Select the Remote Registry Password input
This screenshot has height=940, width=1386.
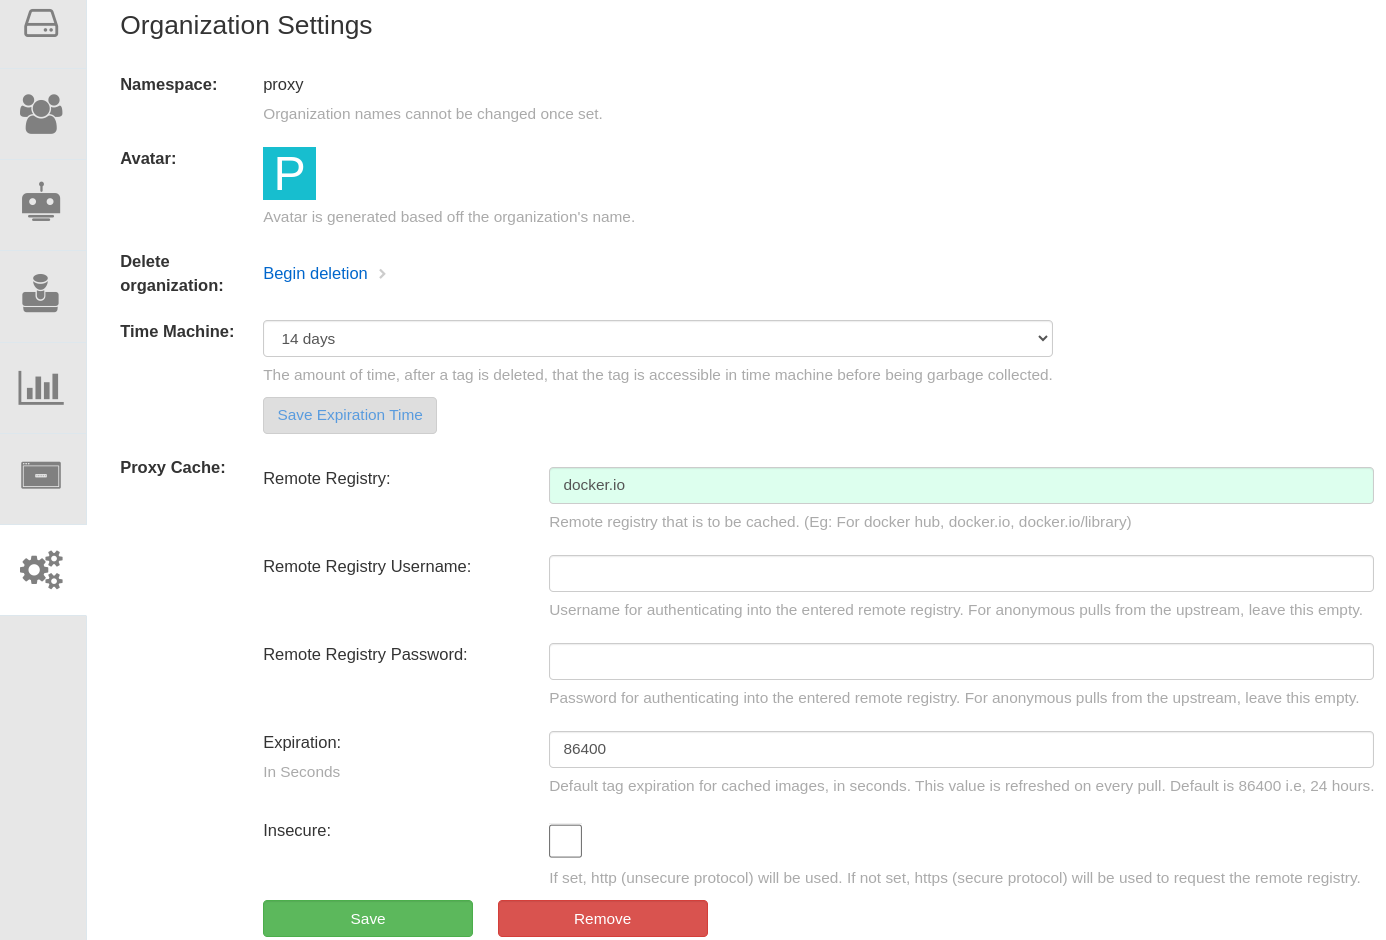click(x=960, y=661)
